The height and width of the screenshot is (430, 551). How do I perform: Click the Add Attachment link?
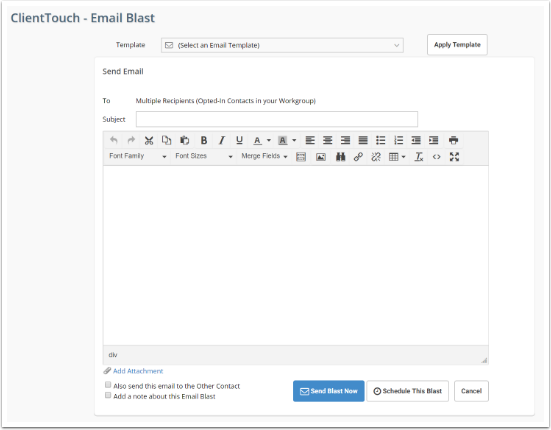click(x=138, y=371)
